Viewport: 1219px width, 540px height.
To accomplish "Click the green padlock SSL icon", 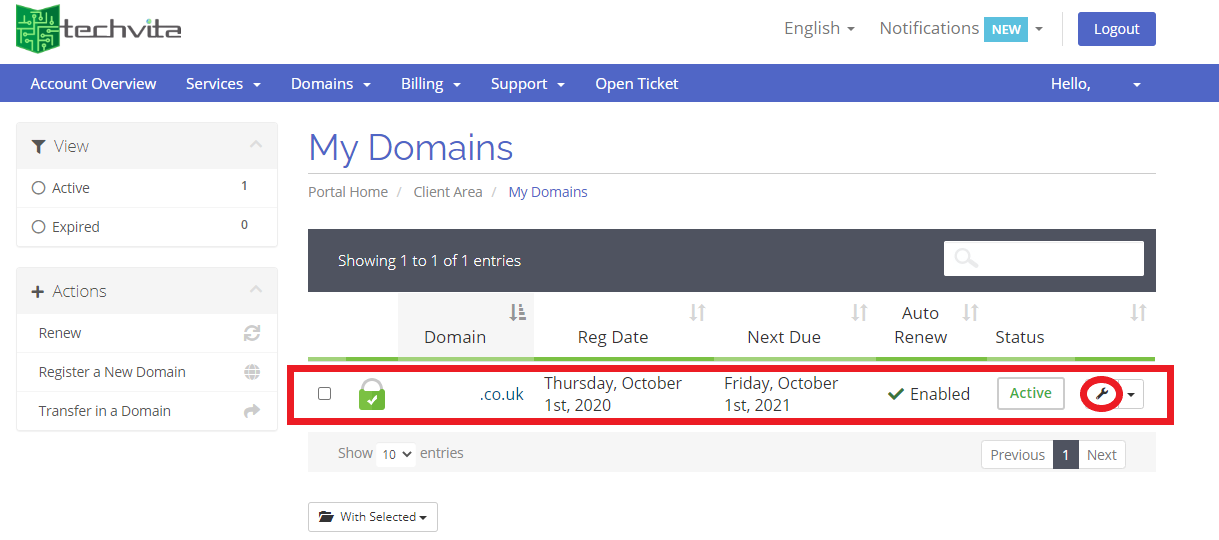I will [372, 394].
